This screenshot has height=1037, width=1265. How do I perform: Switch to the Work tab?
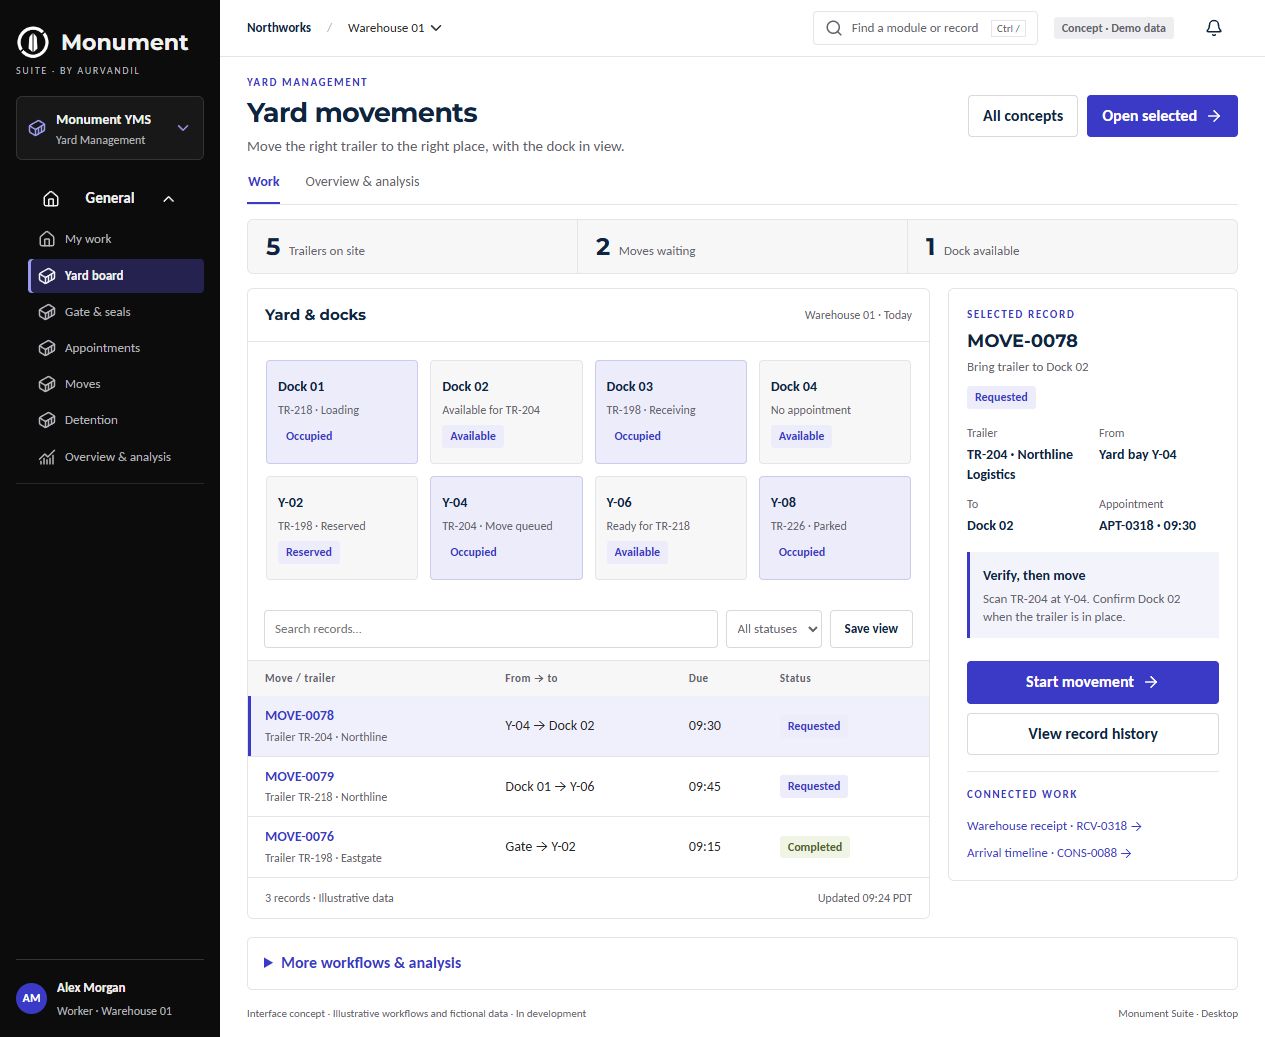point(264,182)
